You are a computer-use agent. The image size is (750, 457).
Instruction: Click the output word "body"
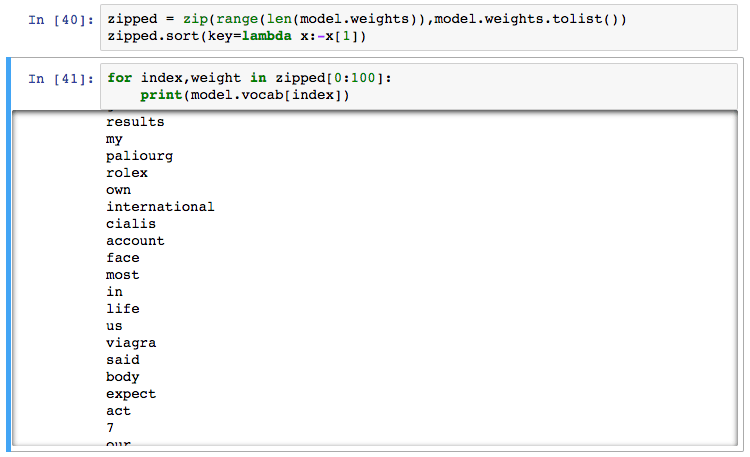[123, 377]
